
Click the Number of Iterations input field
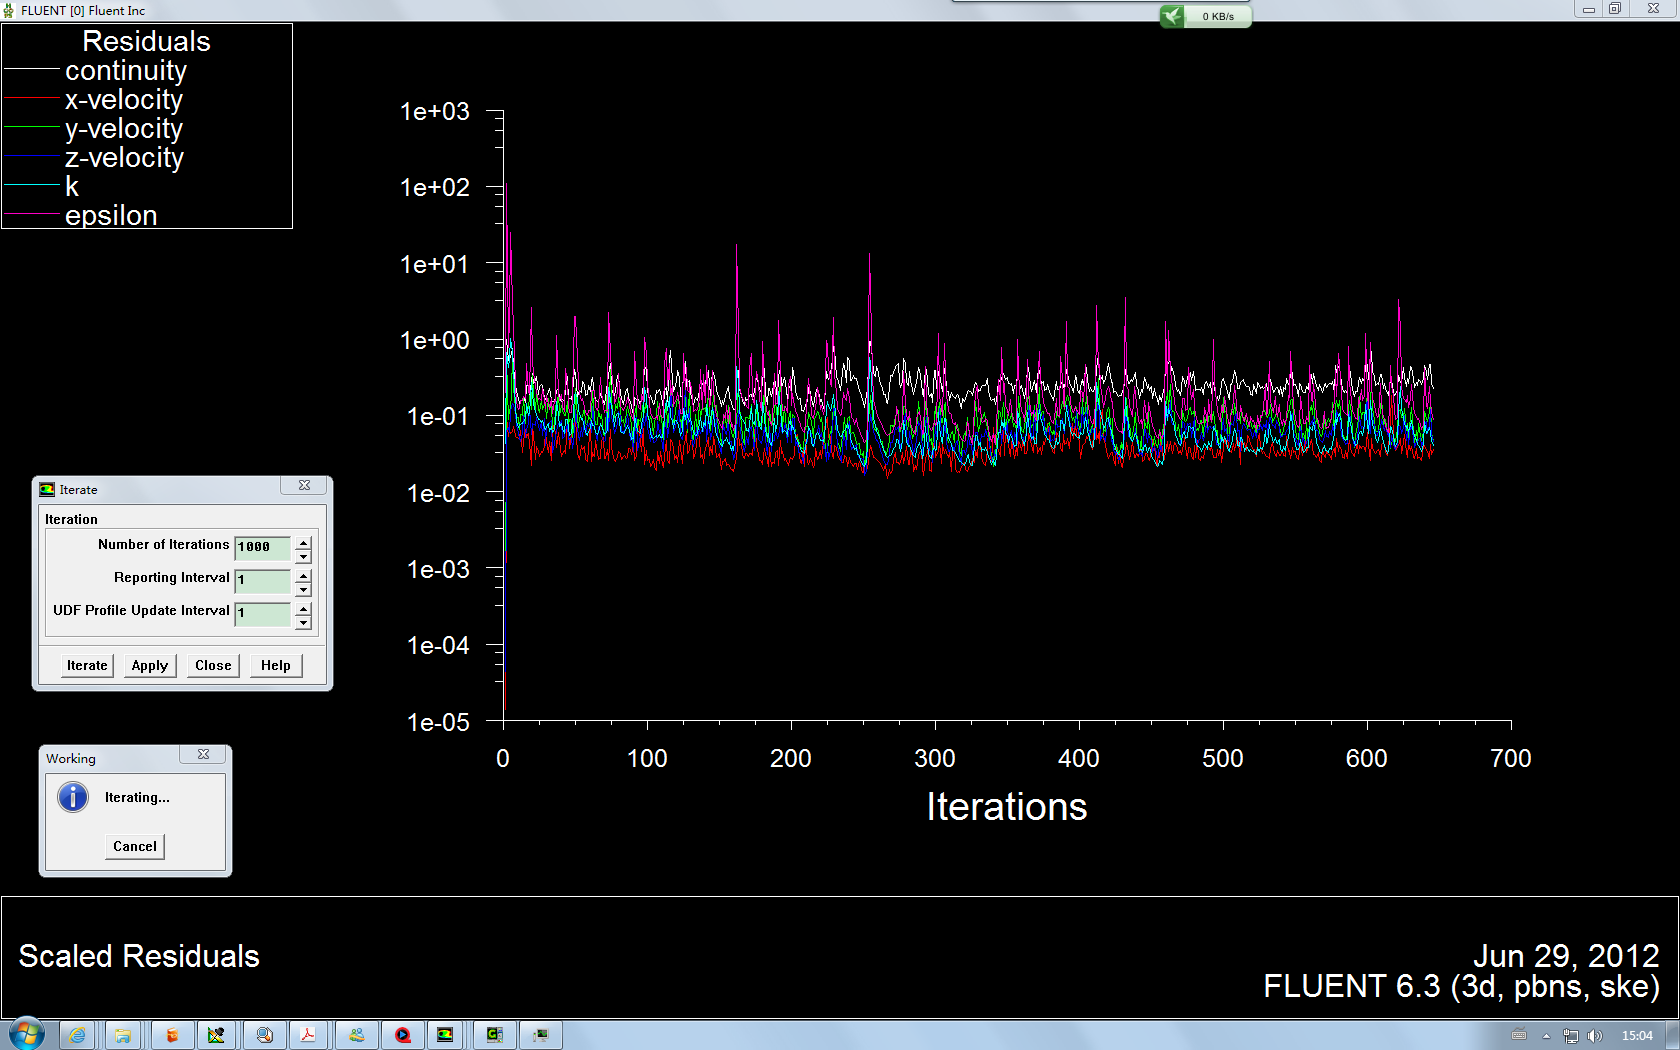262,548
